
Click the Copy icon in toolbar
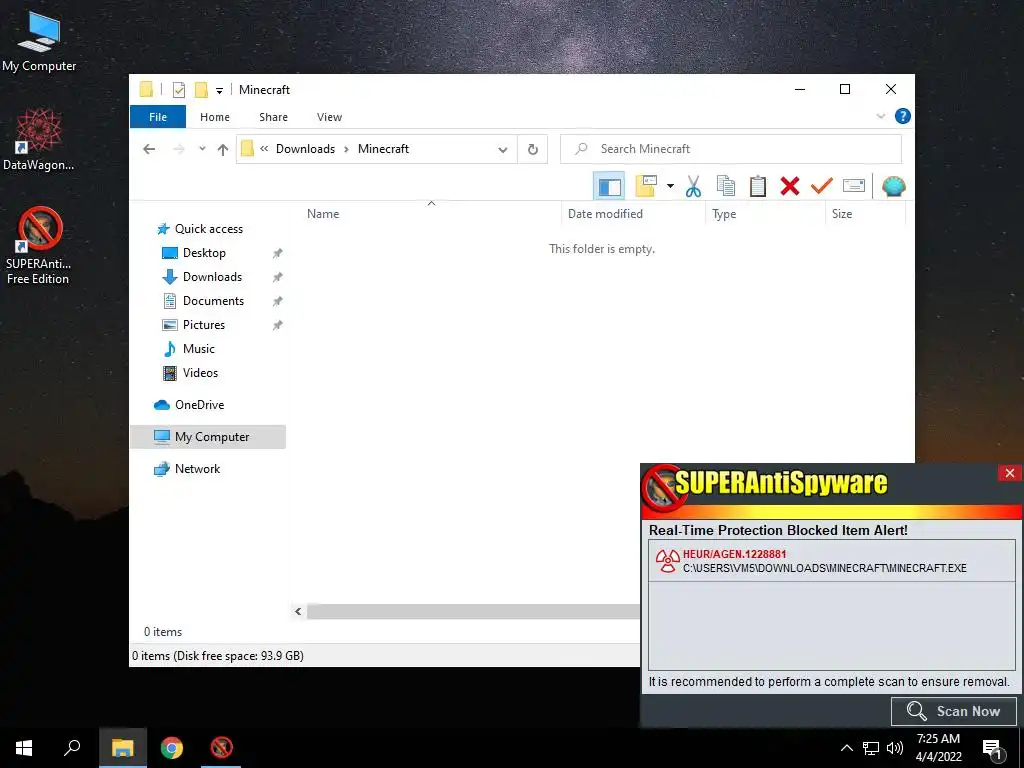click(726, 186)
